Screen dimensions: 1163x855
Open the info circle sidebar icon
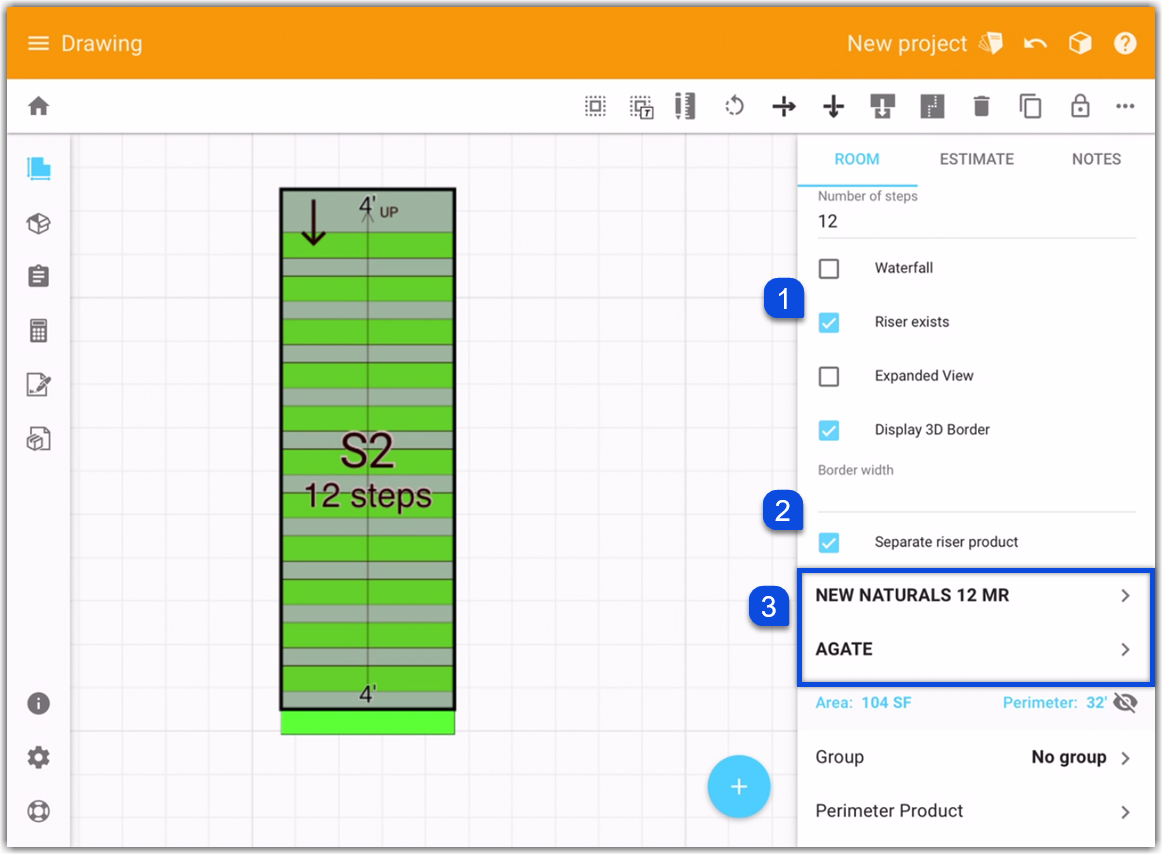39,703
